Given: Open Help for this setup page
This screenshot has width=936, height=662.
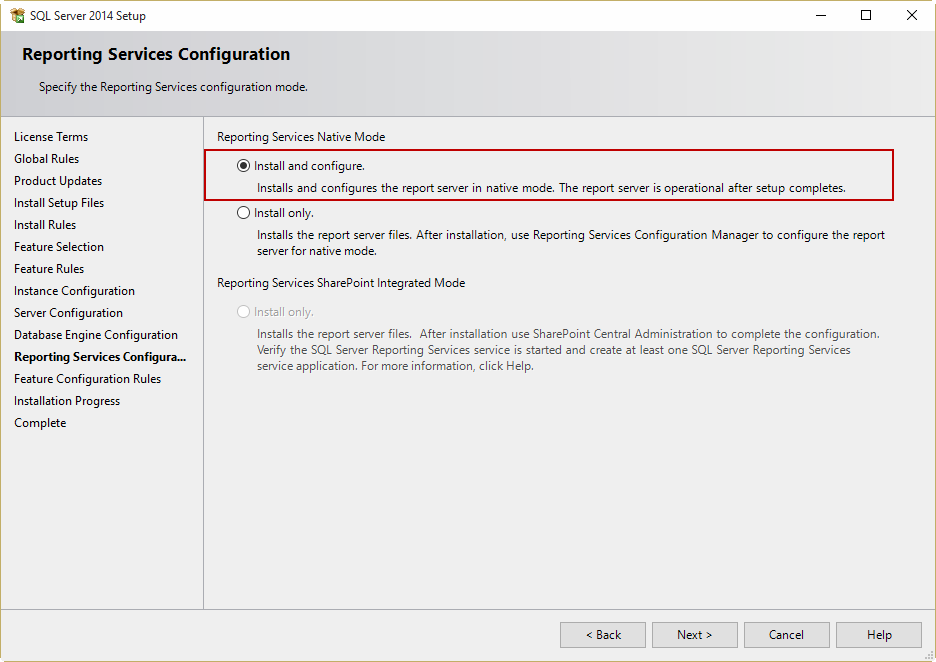Looking at the screenshot, I should click(x=878, y=635).
